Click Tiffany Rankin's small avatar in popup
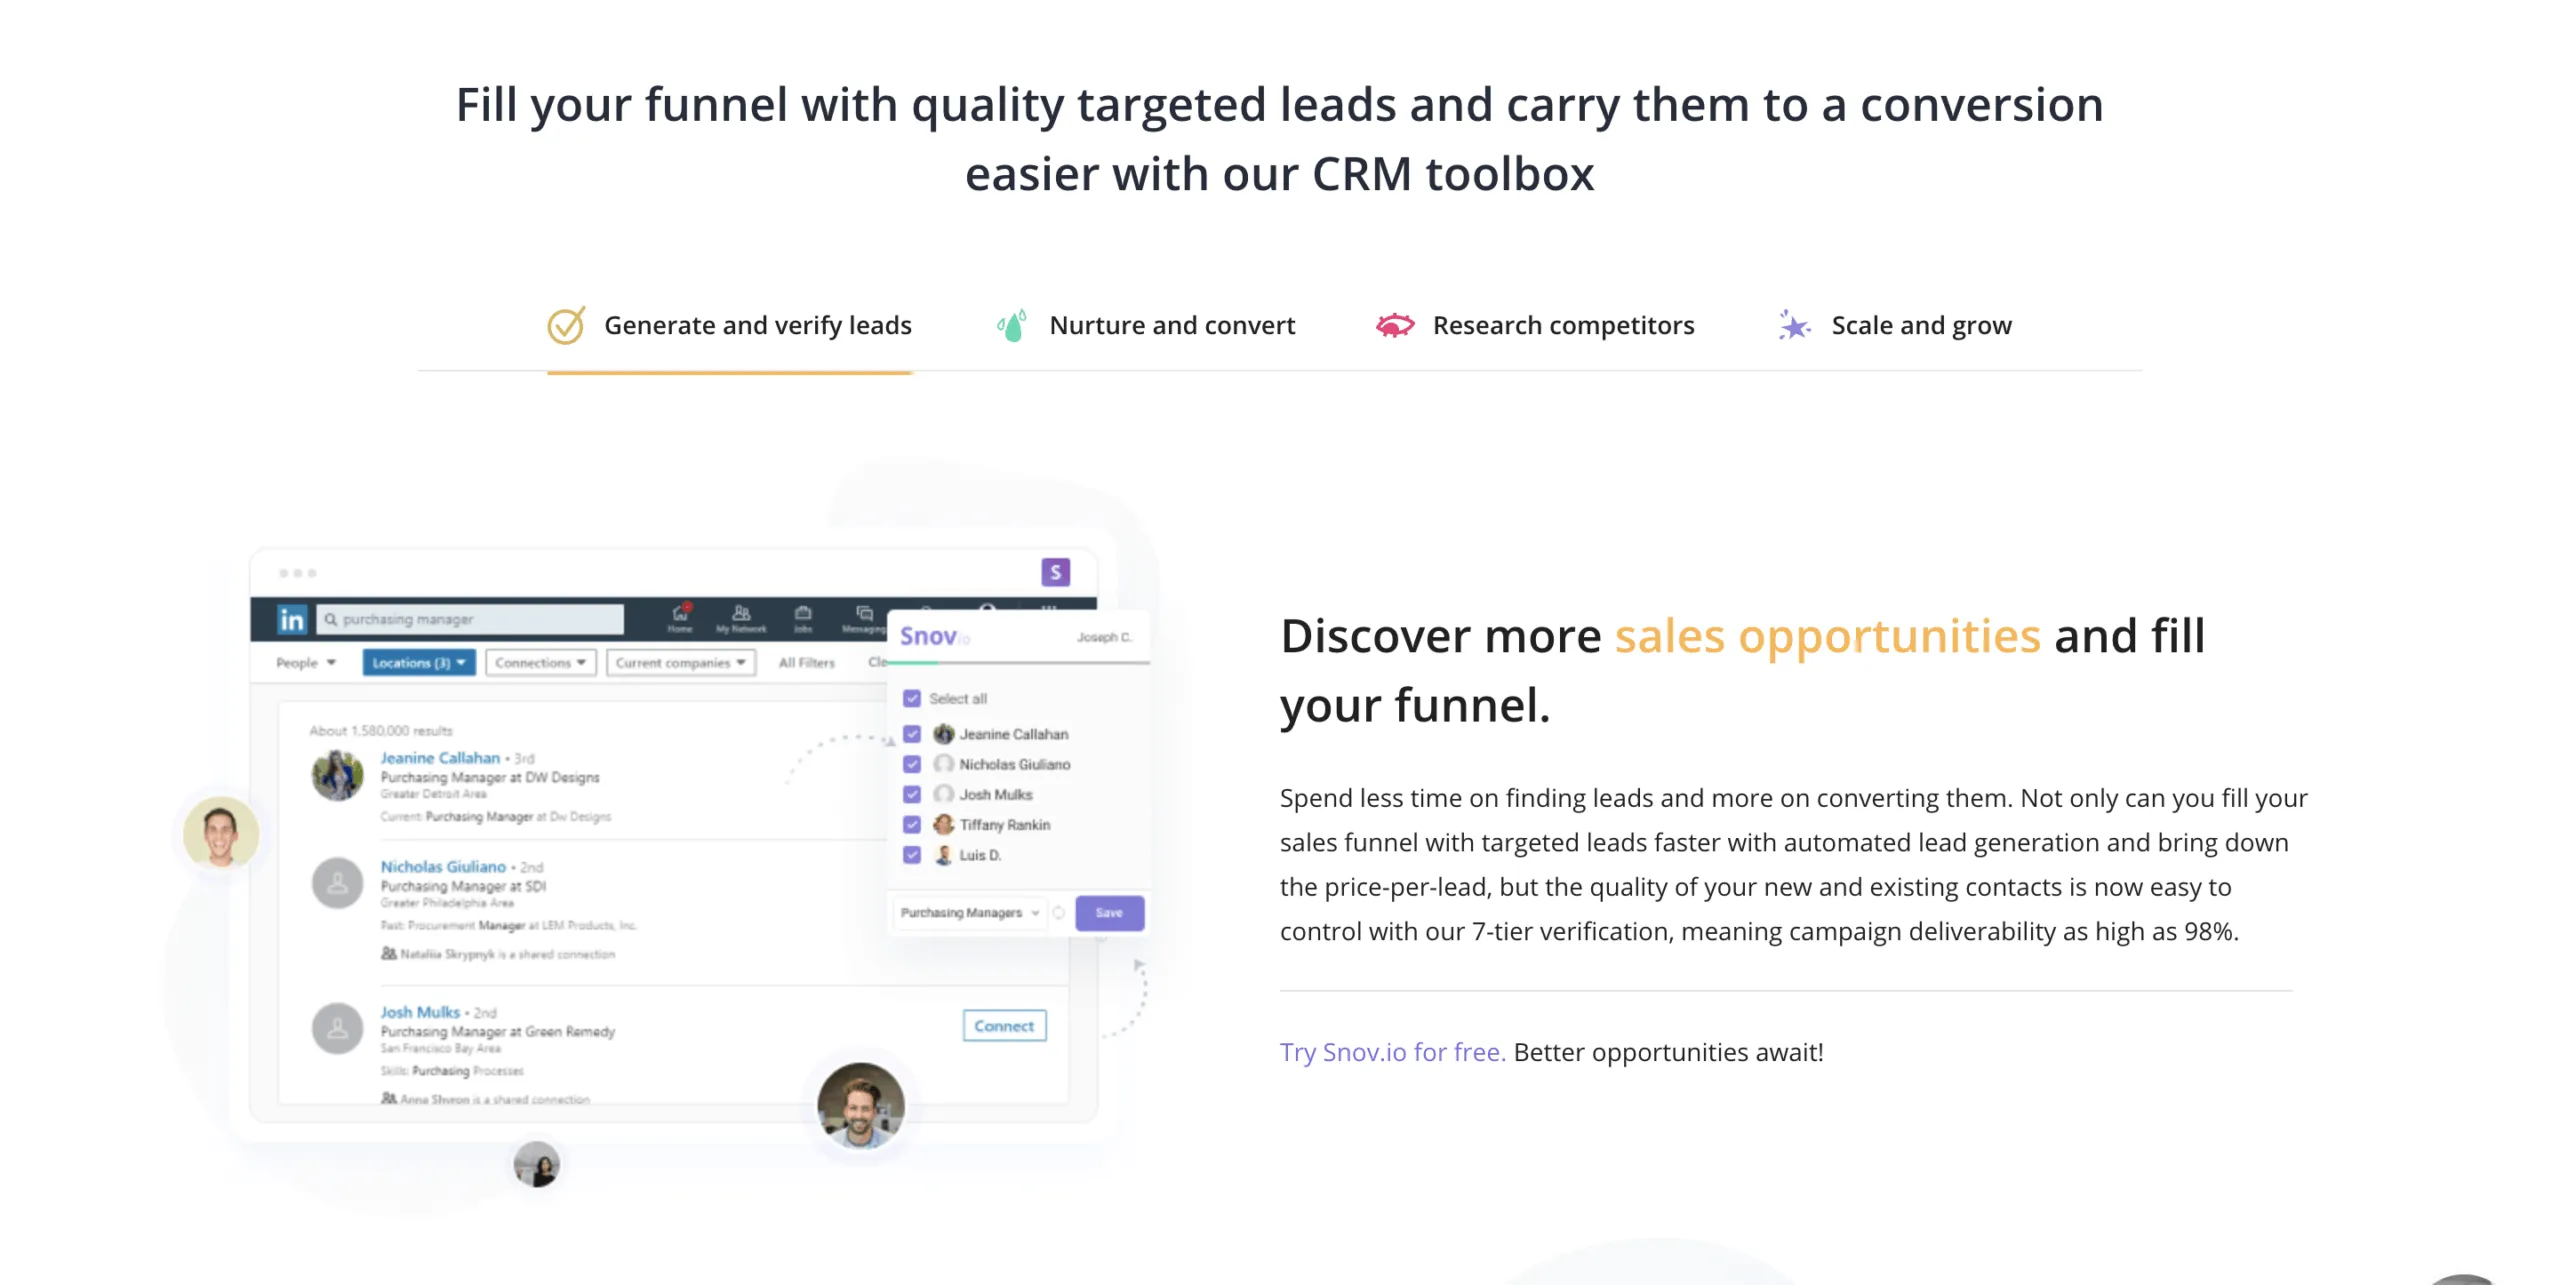This screenshot has height=1285, width=2560. point(943,825)
